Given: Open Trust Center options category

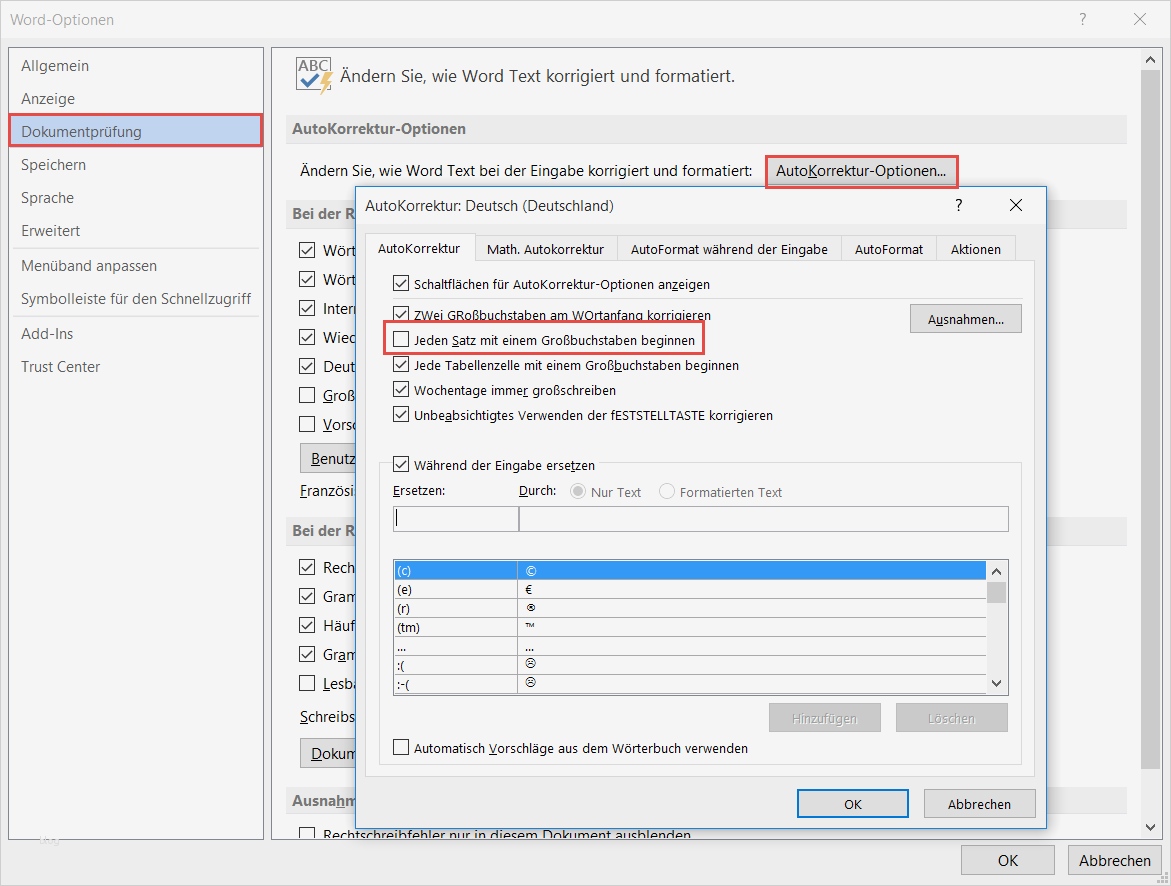Looking at the screenshot, I should tap(136, 367).
